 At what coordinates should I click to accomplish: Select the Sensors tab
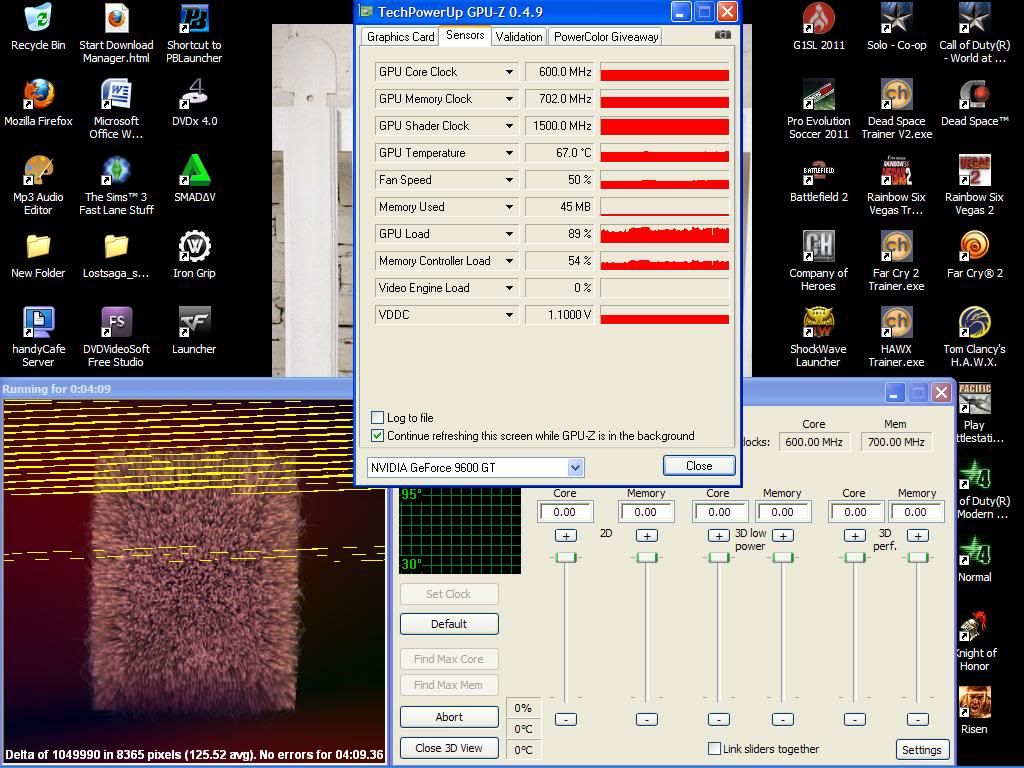point(465,35)
